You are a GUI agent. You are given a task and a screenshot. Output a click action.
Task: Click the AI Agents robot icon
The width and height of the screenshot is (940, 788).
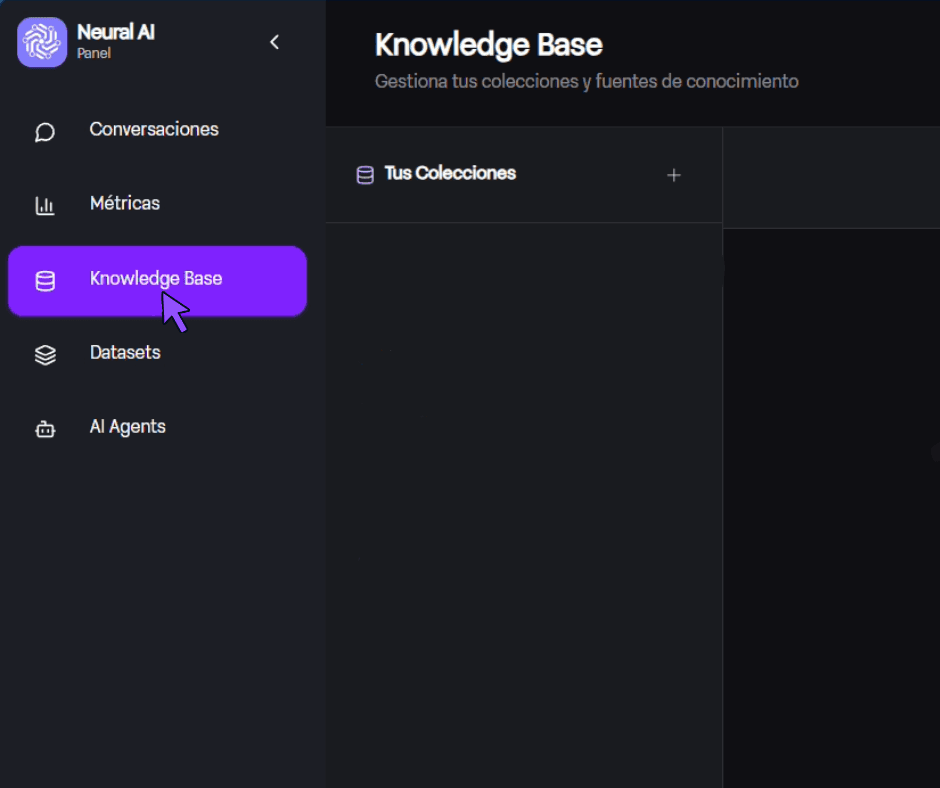click(45, 429)
